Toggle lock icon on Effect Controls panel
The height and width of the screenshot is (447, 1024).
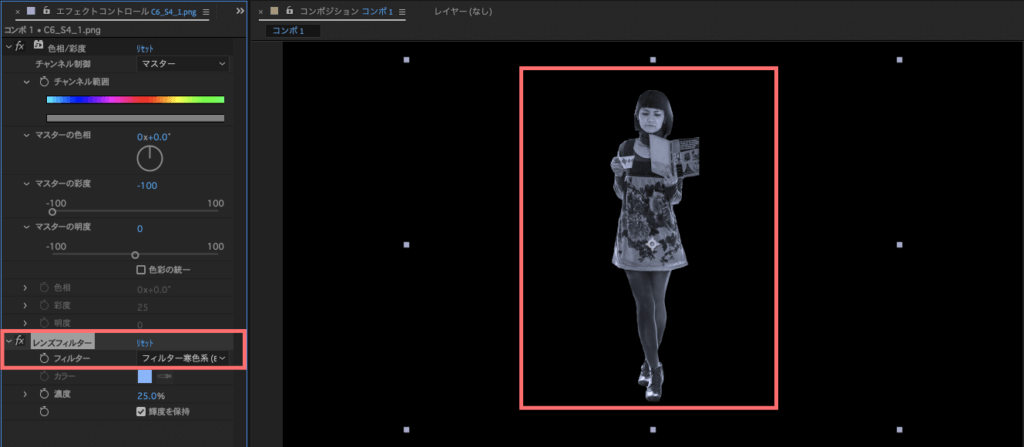pyautogui.click(x=46, y=11)
